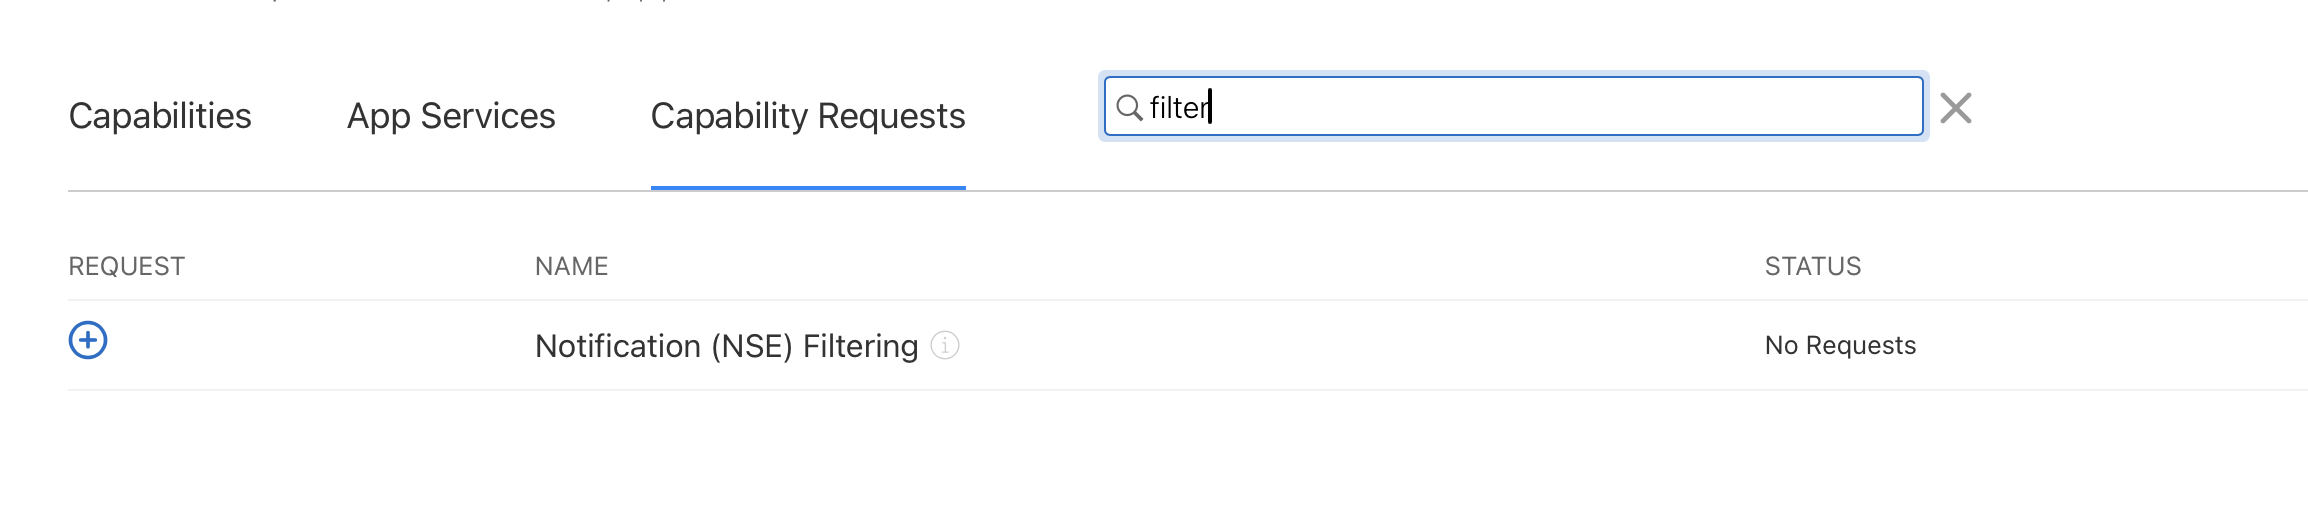
Task: Click the STATUS column header
Action: point(1813,266)
